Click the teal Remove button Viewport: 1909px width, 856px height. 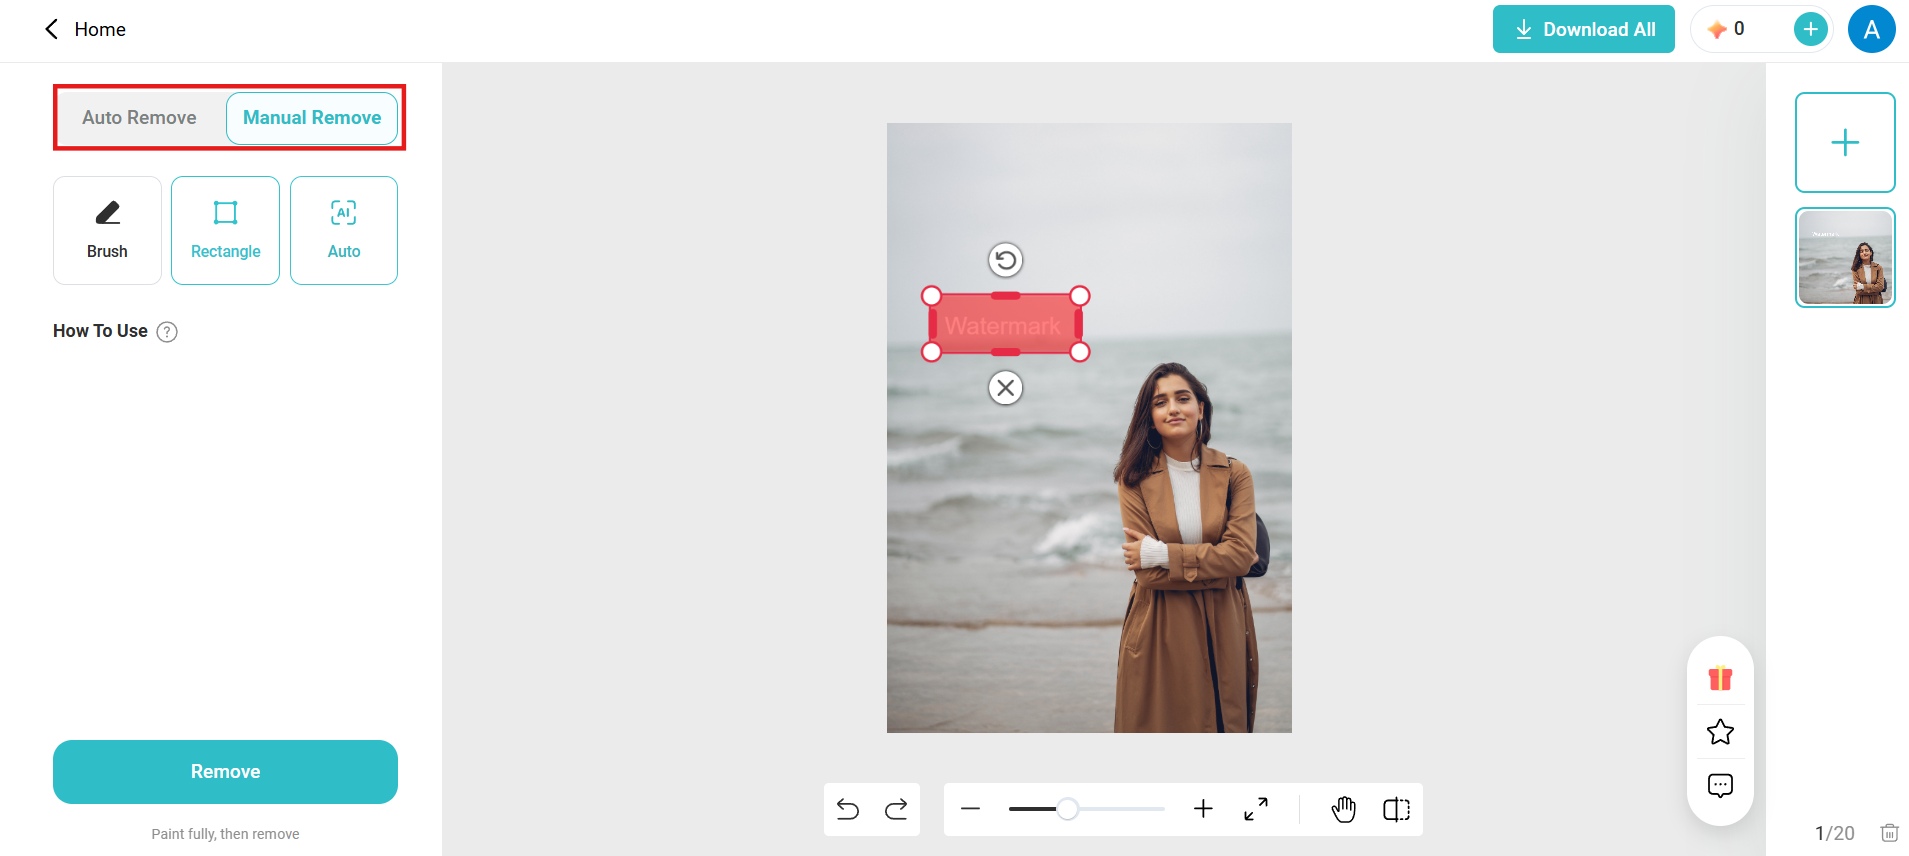coord(225,772)
